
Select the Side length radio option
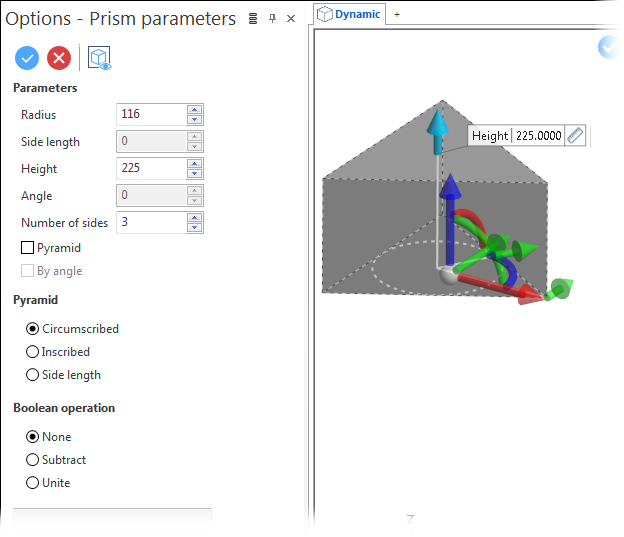[32, 375]
